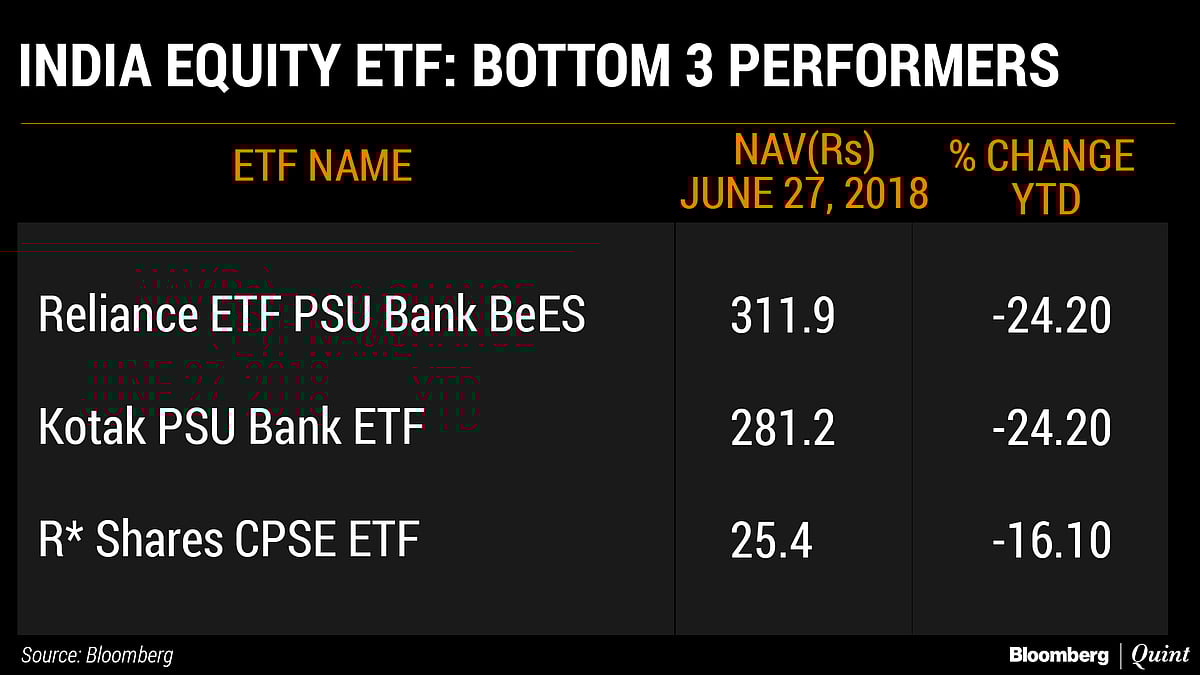
Task: Select the "% CHANGE" column header text
Action: click(x=1042, y=157)
